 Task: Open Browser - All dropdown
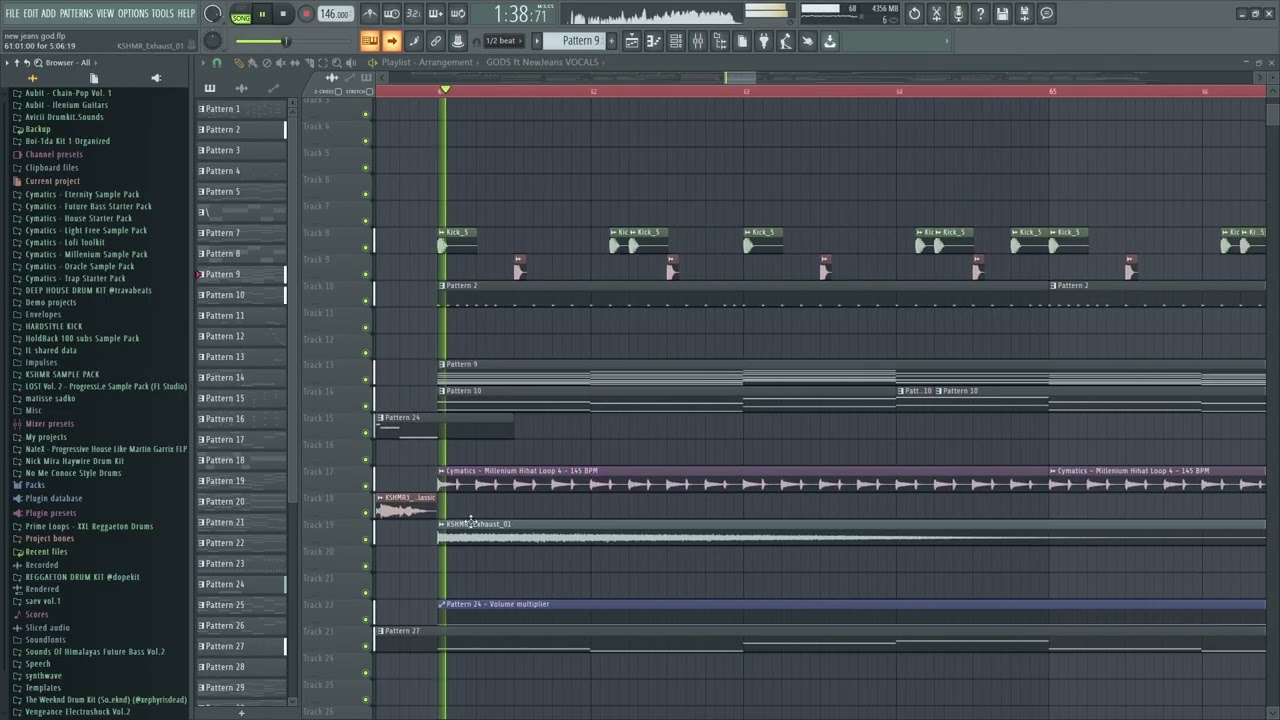coord(67,63)
